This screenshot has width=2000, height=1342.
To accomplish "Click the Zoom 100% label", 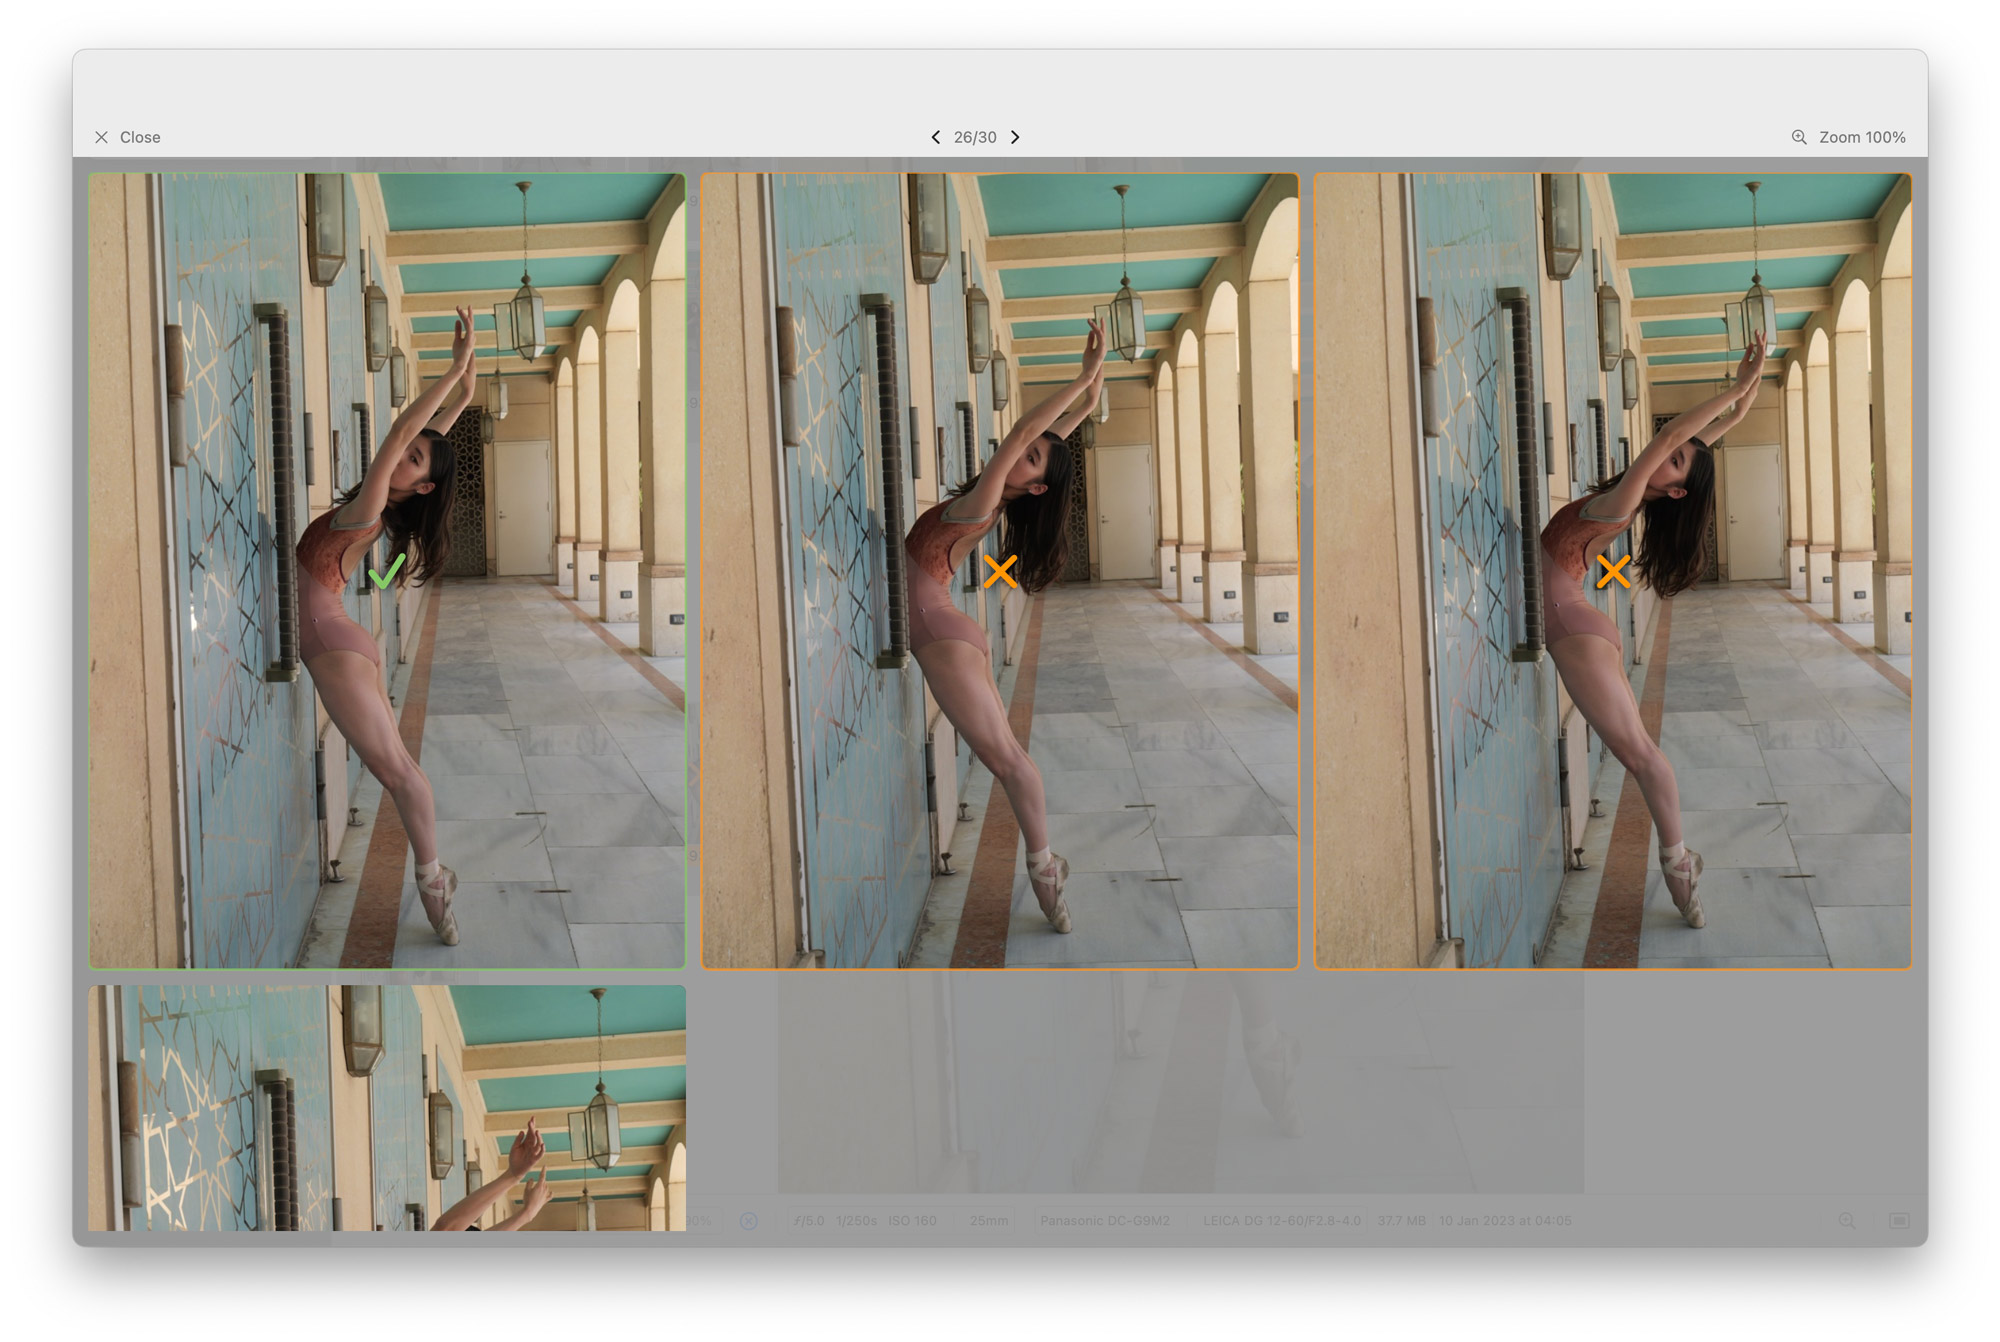I will (x=1862, y=137).
